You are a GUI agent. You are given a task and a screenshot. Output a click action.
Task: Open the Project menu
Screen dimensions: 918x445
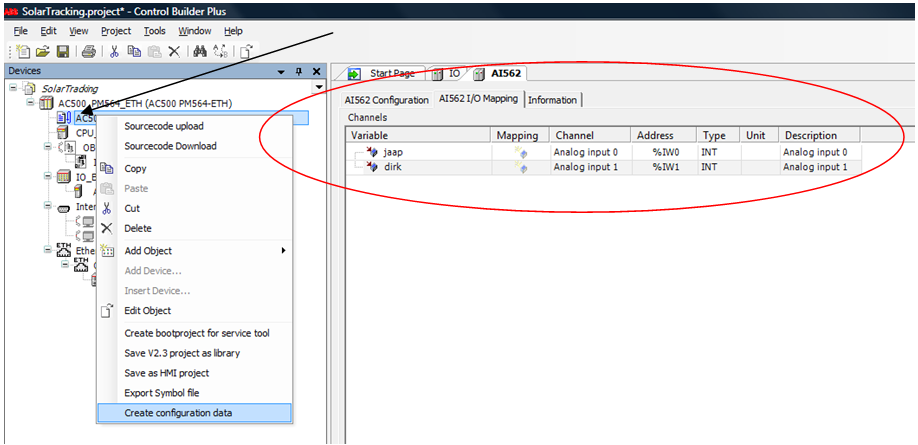116,31
